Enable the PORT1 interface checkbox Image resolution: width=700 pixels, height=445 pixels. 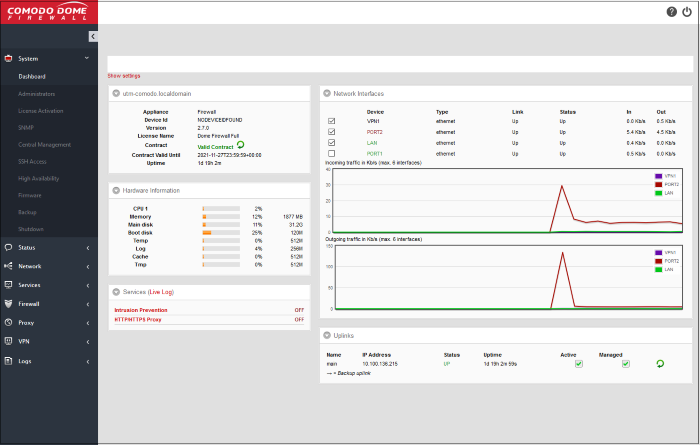[331, 153]
